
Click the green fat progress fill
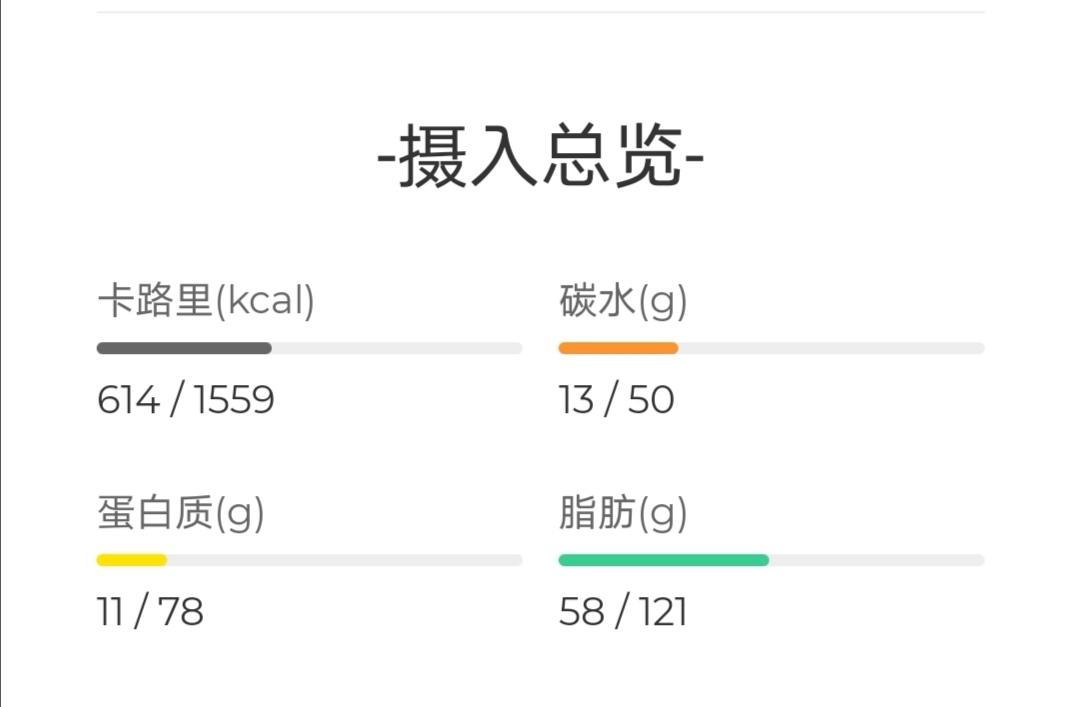[x=663, y=560]
